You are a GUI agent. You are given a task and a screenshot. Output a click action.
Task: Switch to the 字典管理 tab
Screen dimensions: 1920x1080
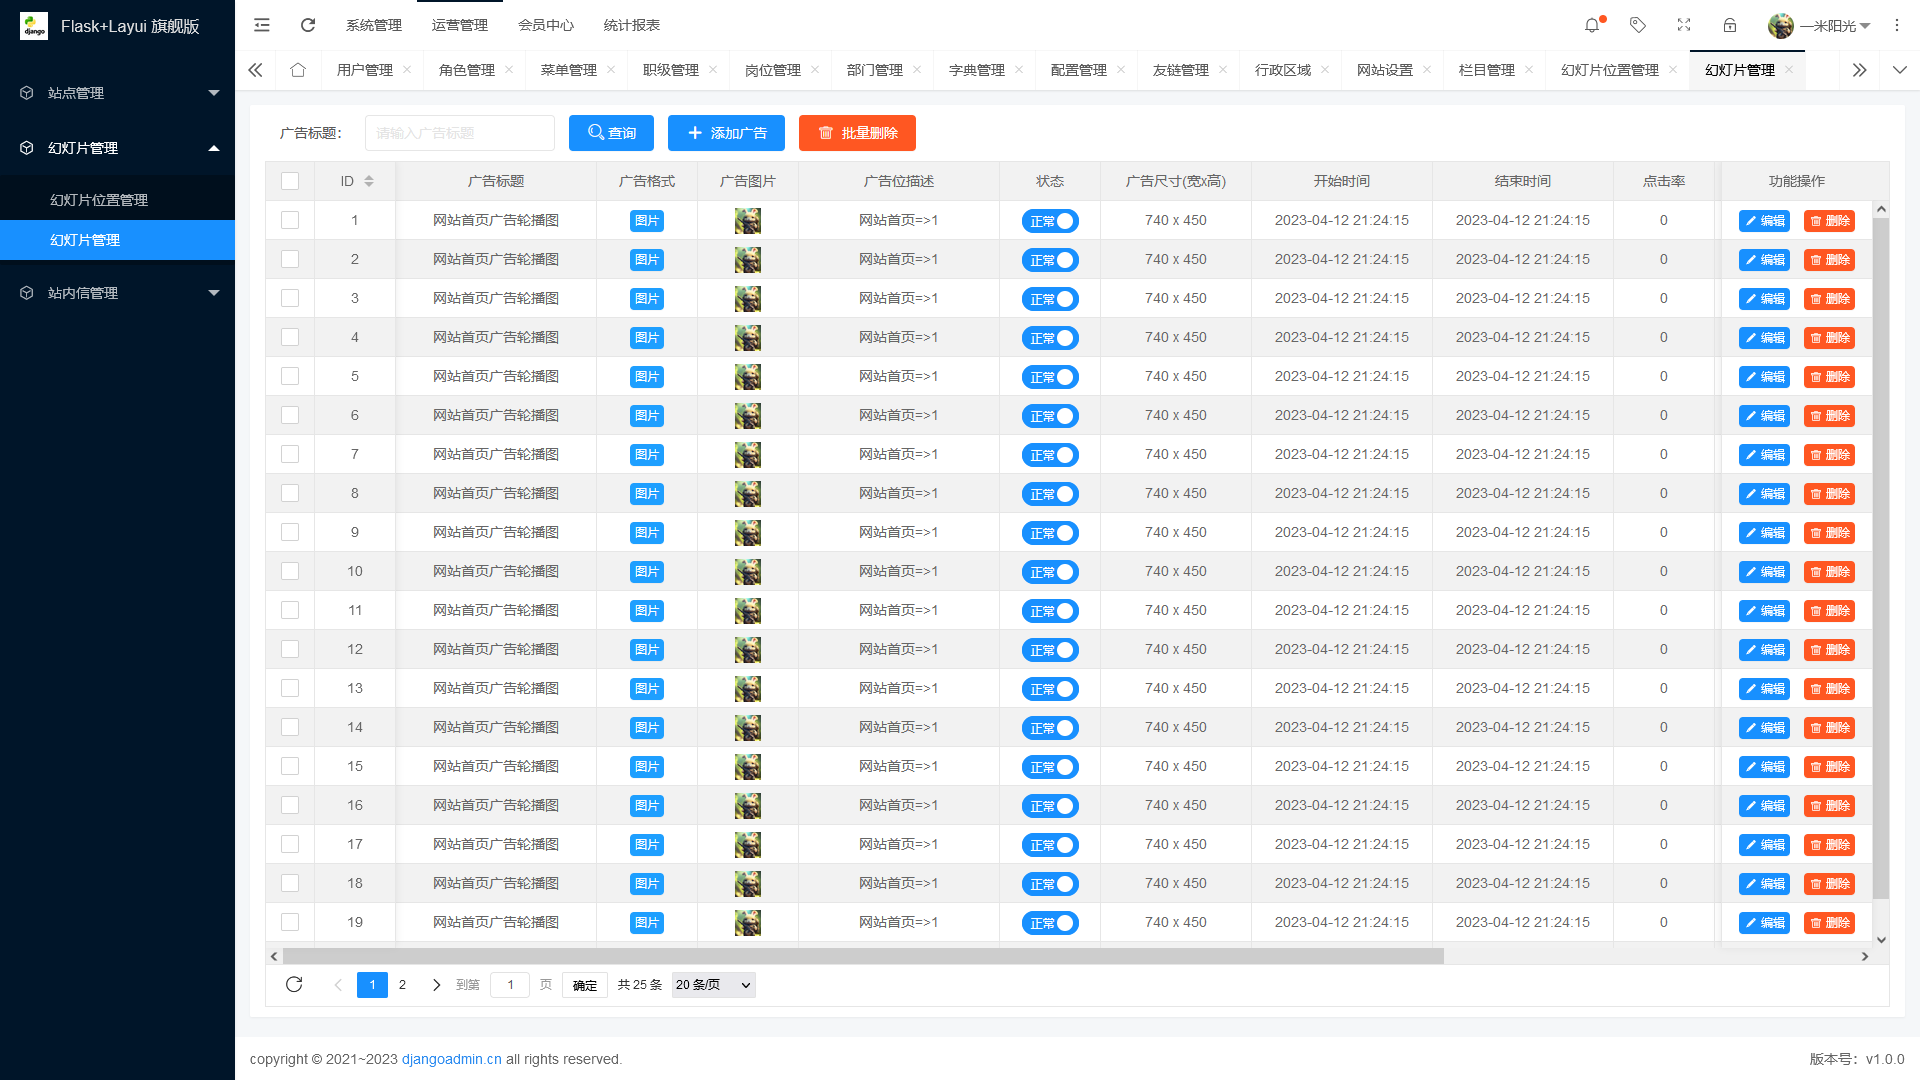tap(976, 70)
